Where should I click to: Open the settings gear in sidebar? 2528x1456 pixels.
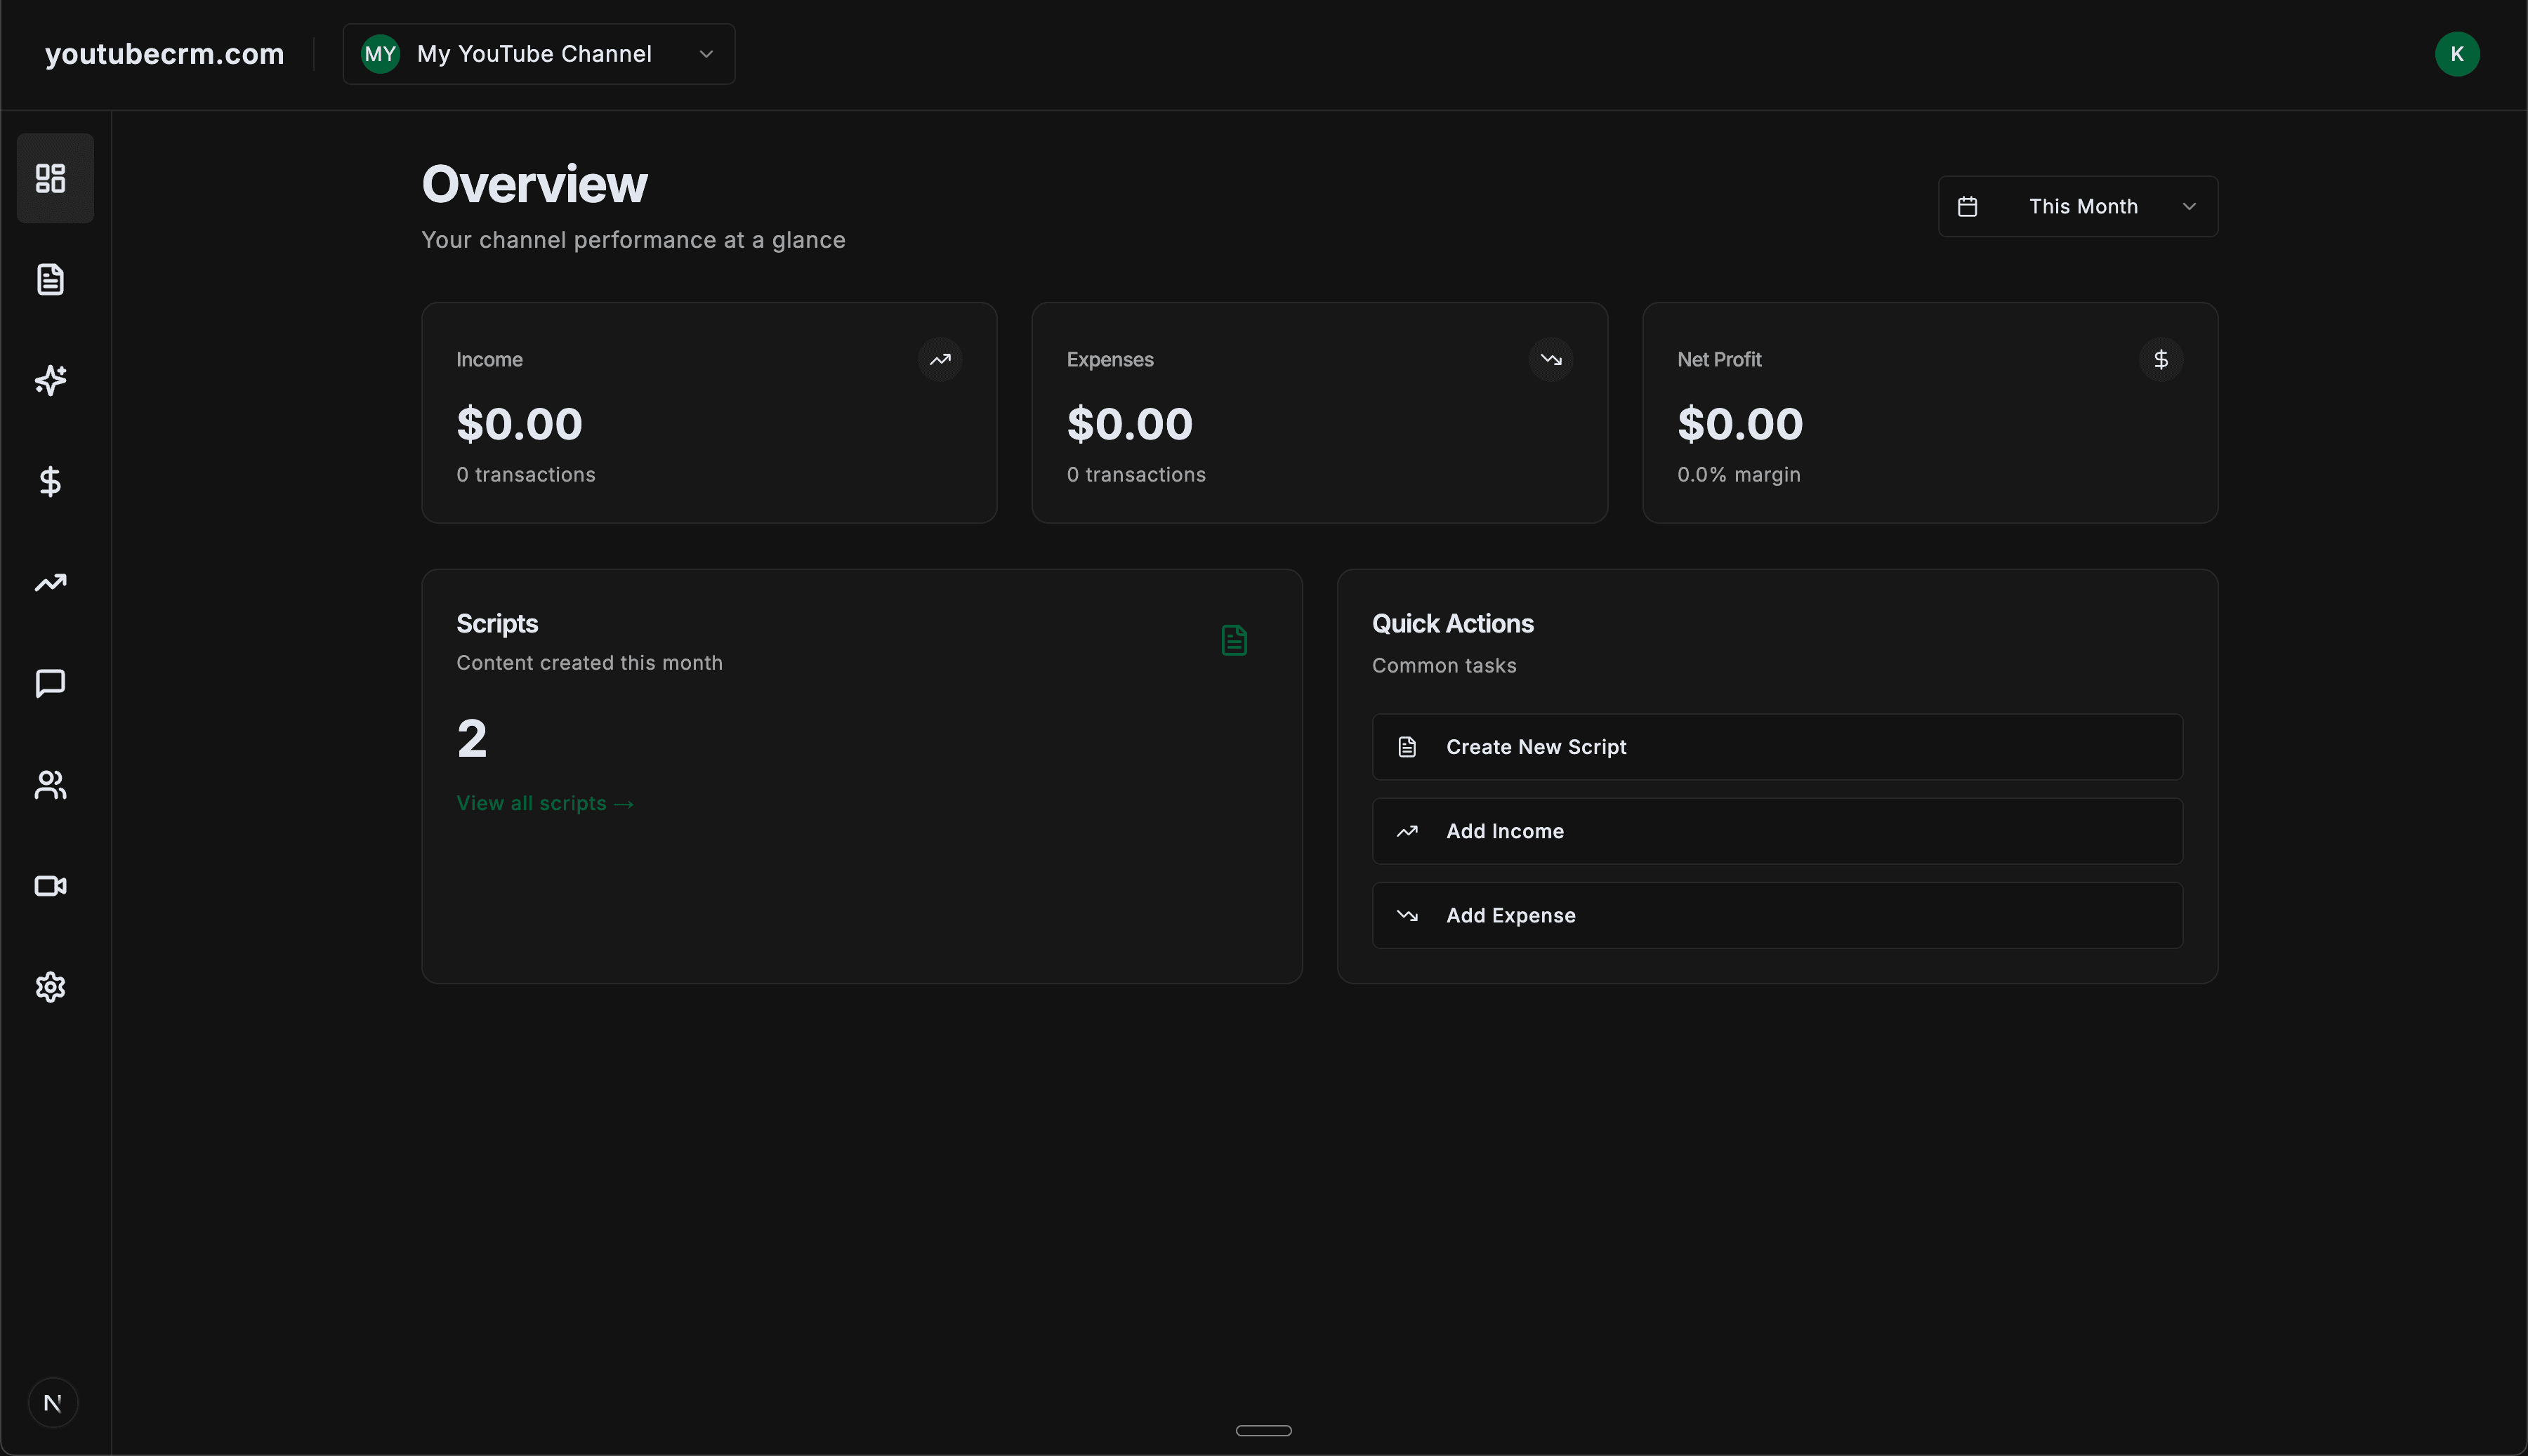coord(51,987)
